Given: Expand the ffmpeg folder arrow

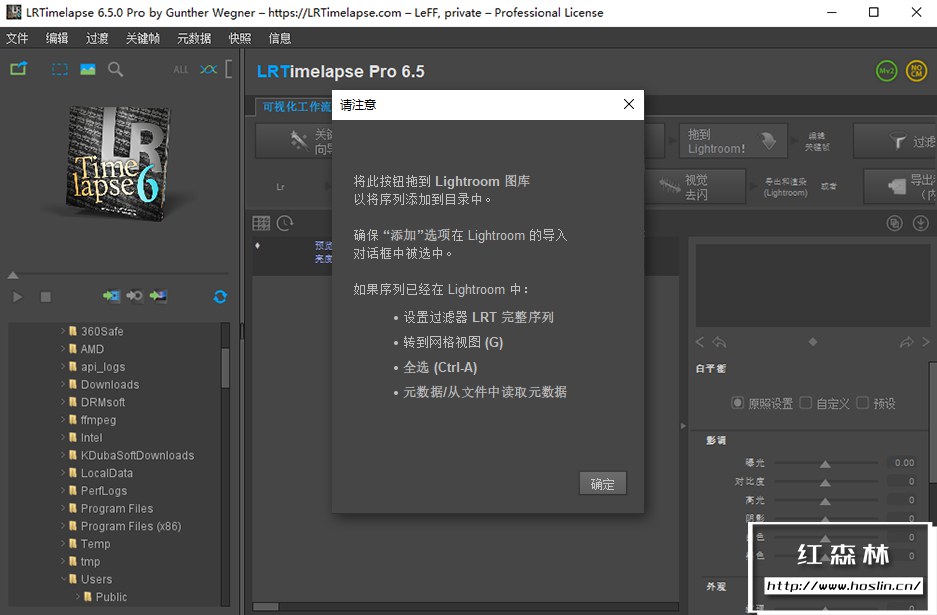Looking at the screenshot, I should pyautogui.click(x=63, y=419).
